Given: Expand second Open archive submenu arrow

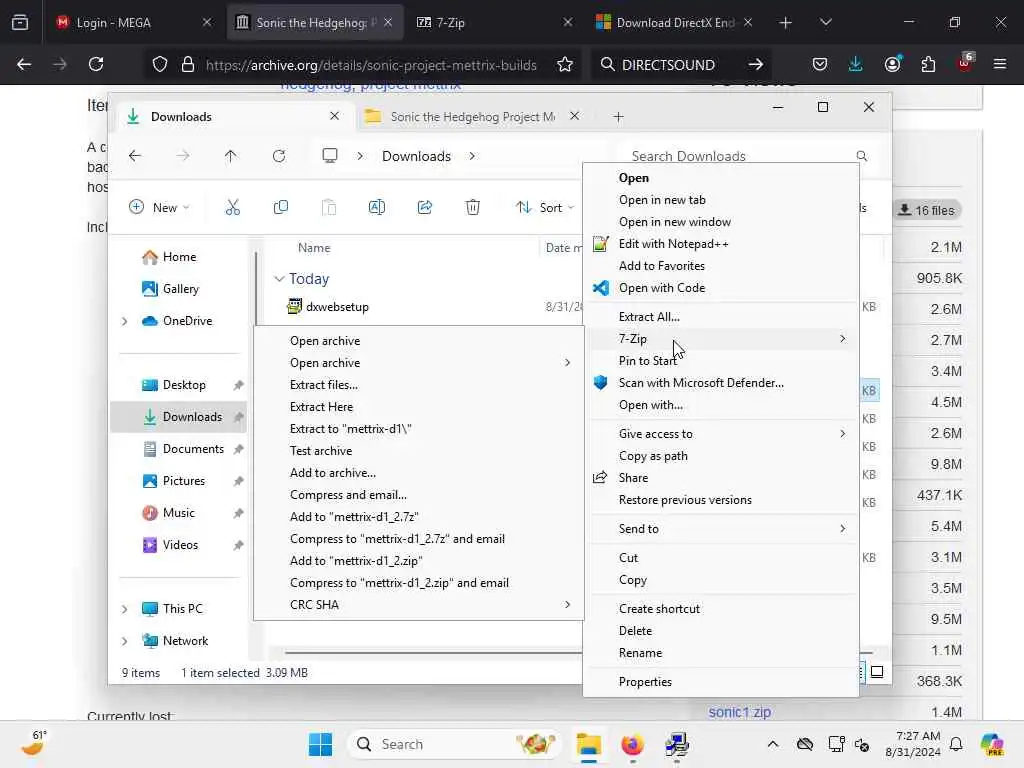Looking at the screenshot, I should (568, 362).
